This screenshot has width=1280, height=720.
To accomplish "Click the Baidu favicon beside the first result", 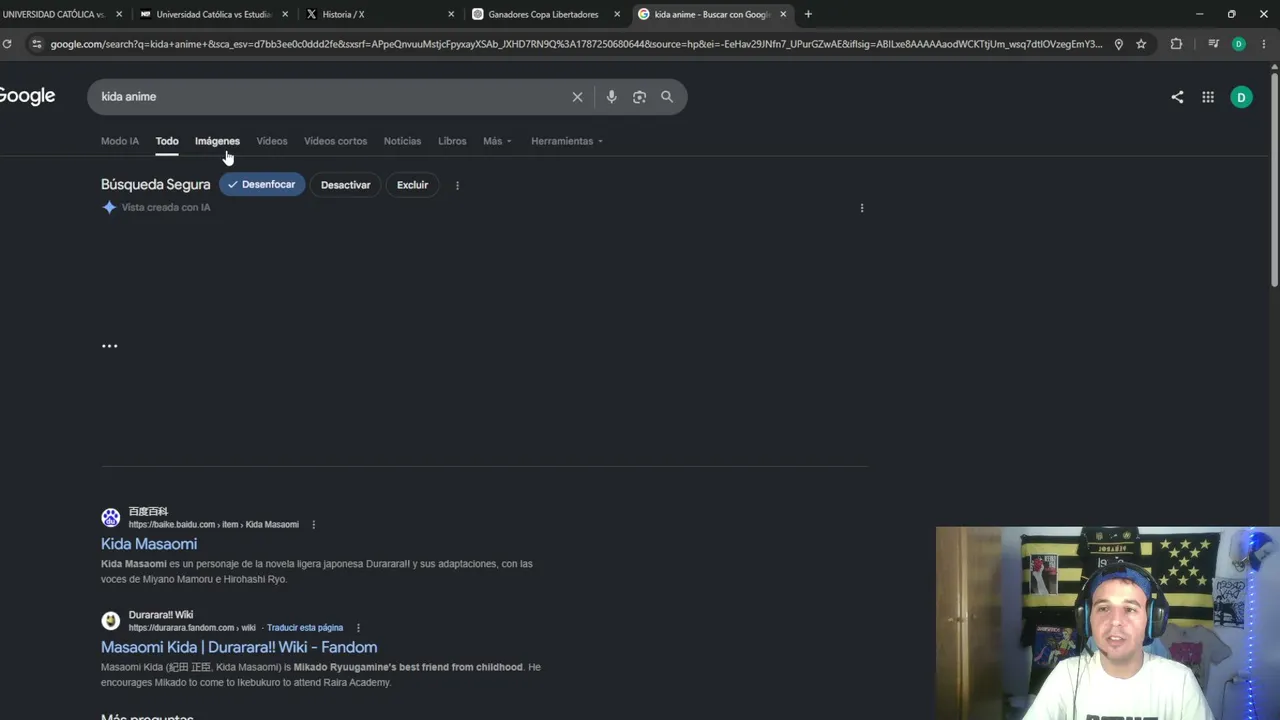I will click(x=110, y=517).
